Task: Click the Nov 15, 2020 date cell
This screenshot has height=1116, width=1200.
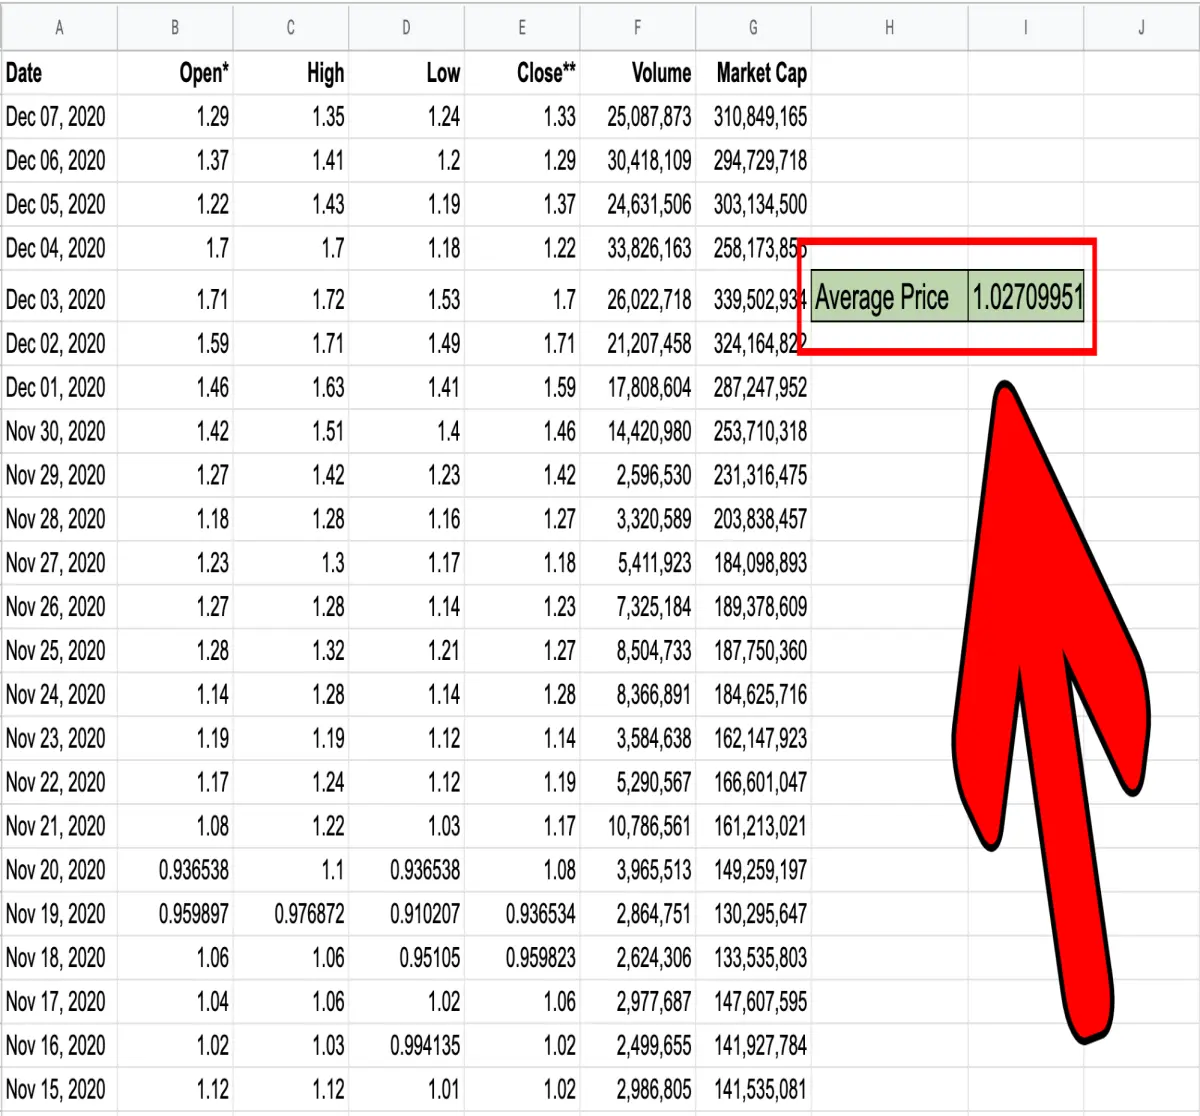Action: pos(59,1089)
